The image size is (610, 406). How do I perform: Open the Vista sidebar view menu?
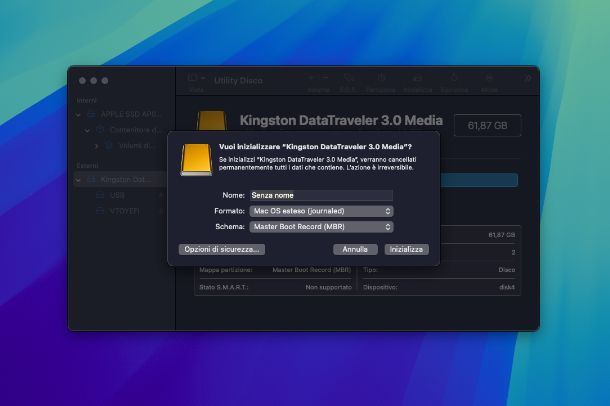(x=196, y=78)
